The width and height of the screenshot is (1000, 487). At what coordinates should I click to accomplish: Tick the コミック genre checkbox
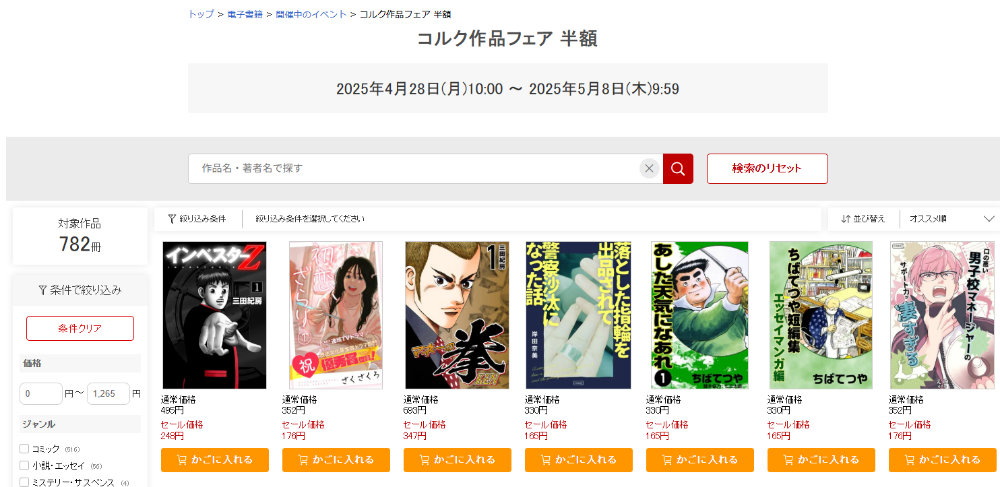point(24,449)
